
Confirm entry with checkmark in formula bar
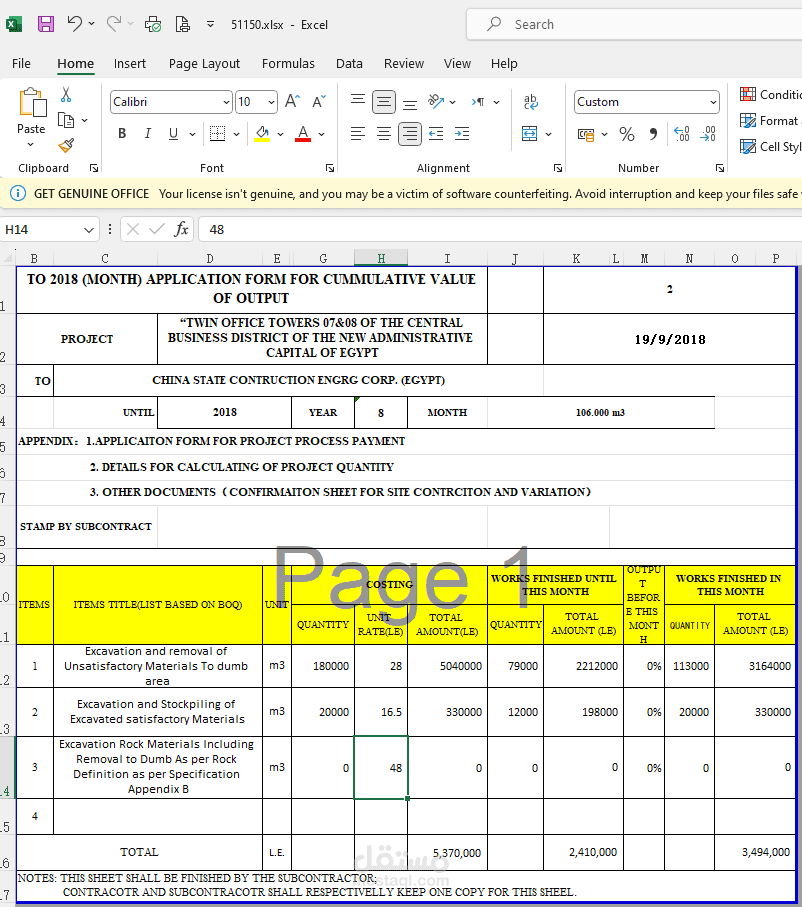[157, 230]
